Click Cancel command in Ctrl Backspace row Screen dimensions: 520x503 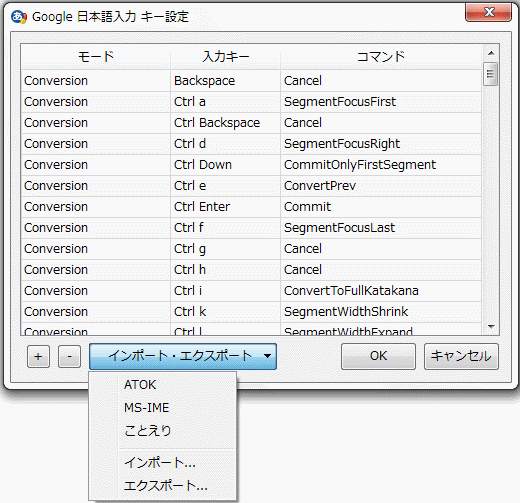click(381, 123)
